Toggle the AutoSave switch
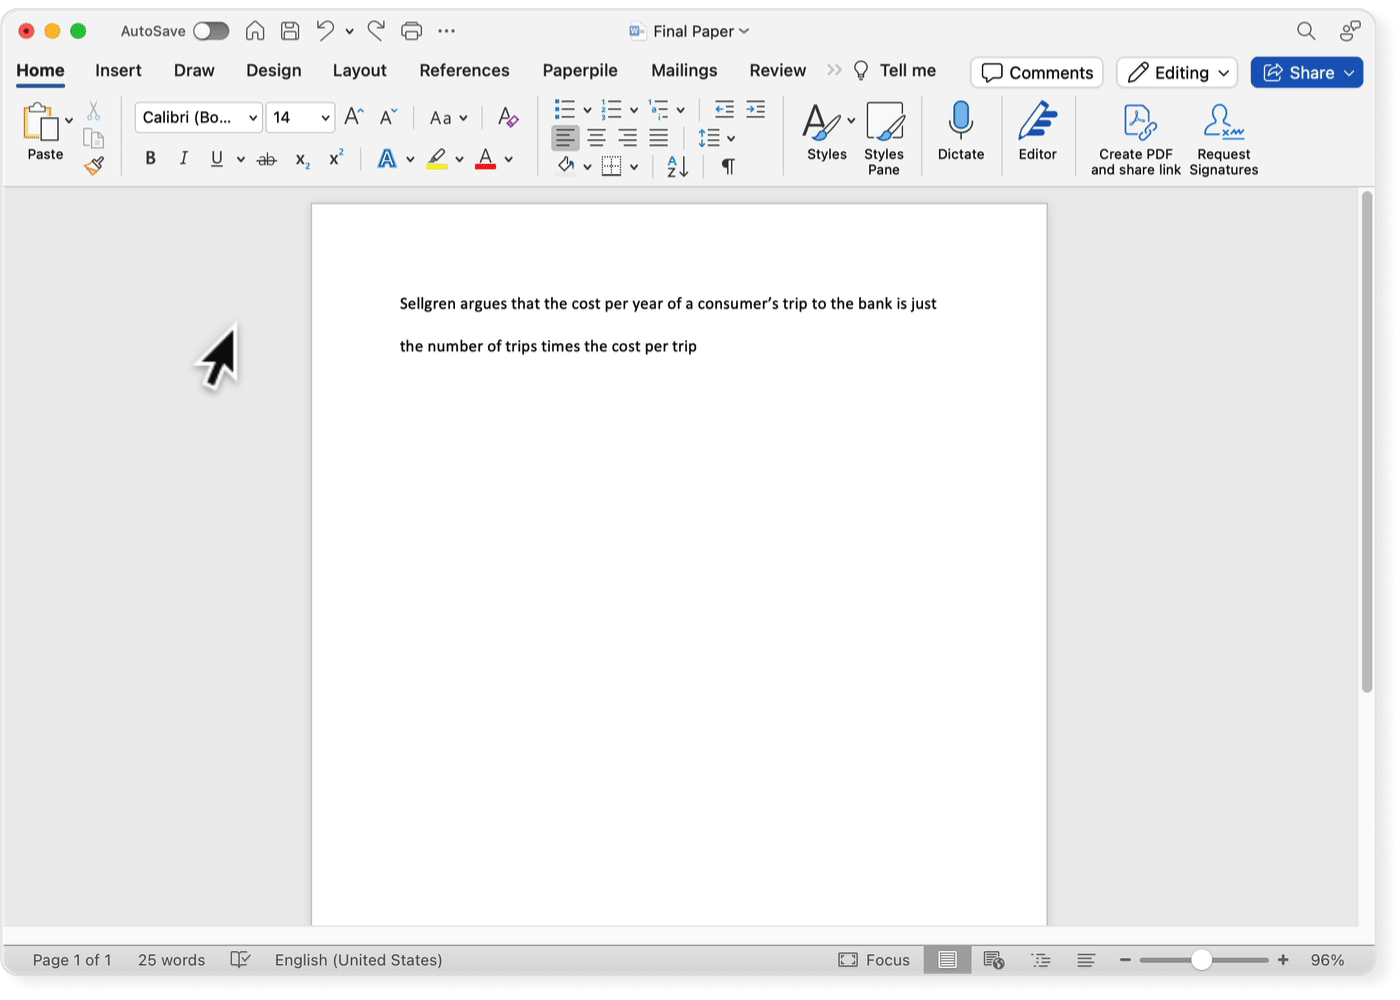This screenshot has height=1000, width=1400. [x=211, y=31]
